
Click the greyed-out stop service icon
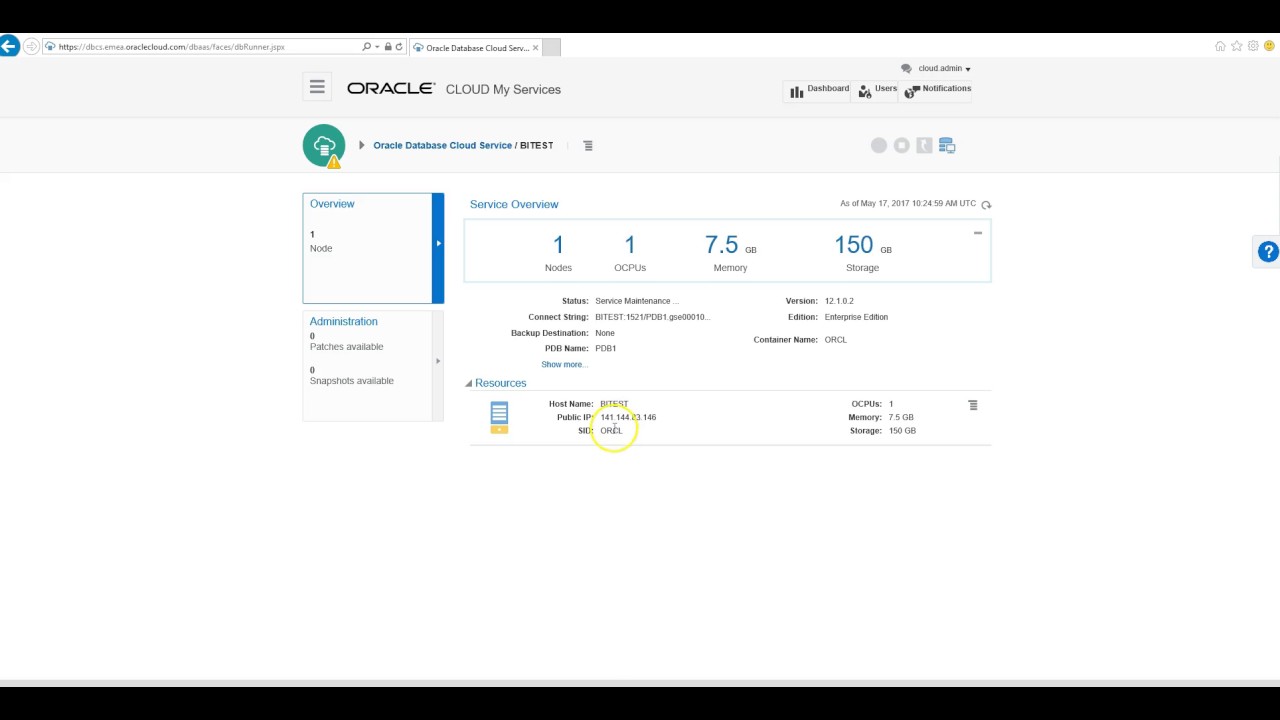tap(902, 145)
